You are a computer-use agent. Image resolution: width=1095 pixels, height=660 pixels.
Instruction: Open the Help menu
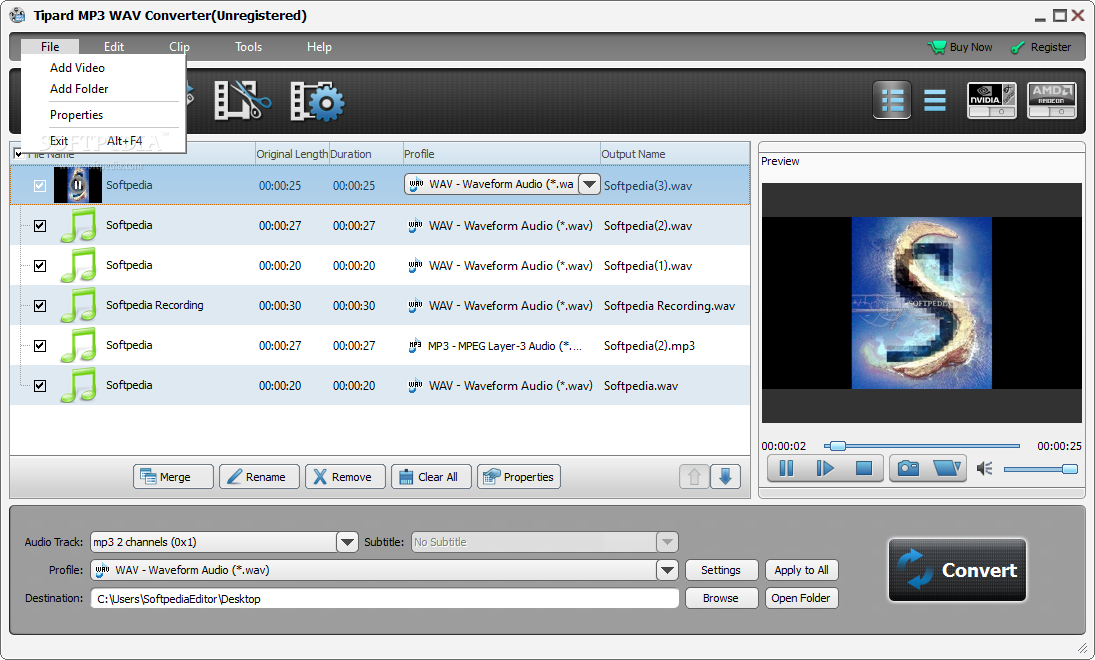pyautogui.click(x=319, y=47)
